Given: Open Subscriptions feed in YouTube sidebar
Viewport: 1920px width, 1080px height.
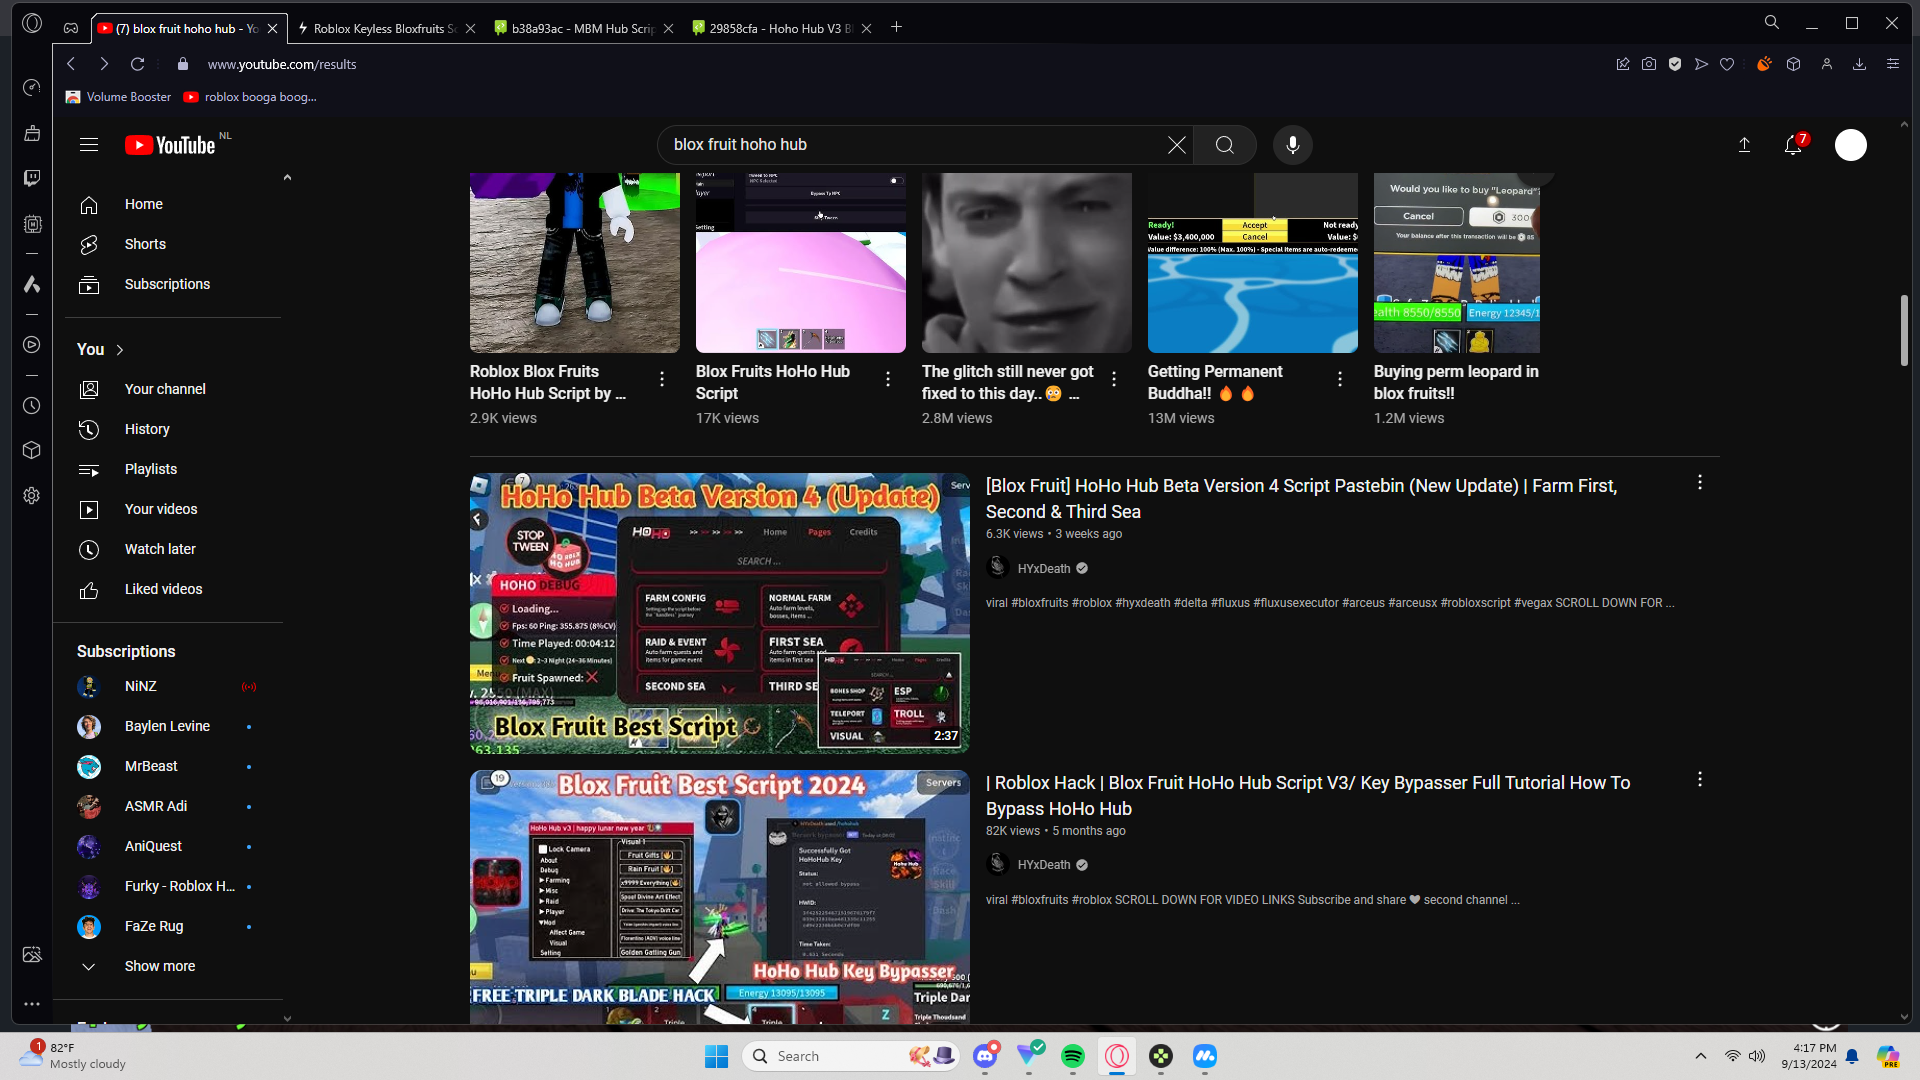Looking at the screenshot, I should [x=167, y=285].
